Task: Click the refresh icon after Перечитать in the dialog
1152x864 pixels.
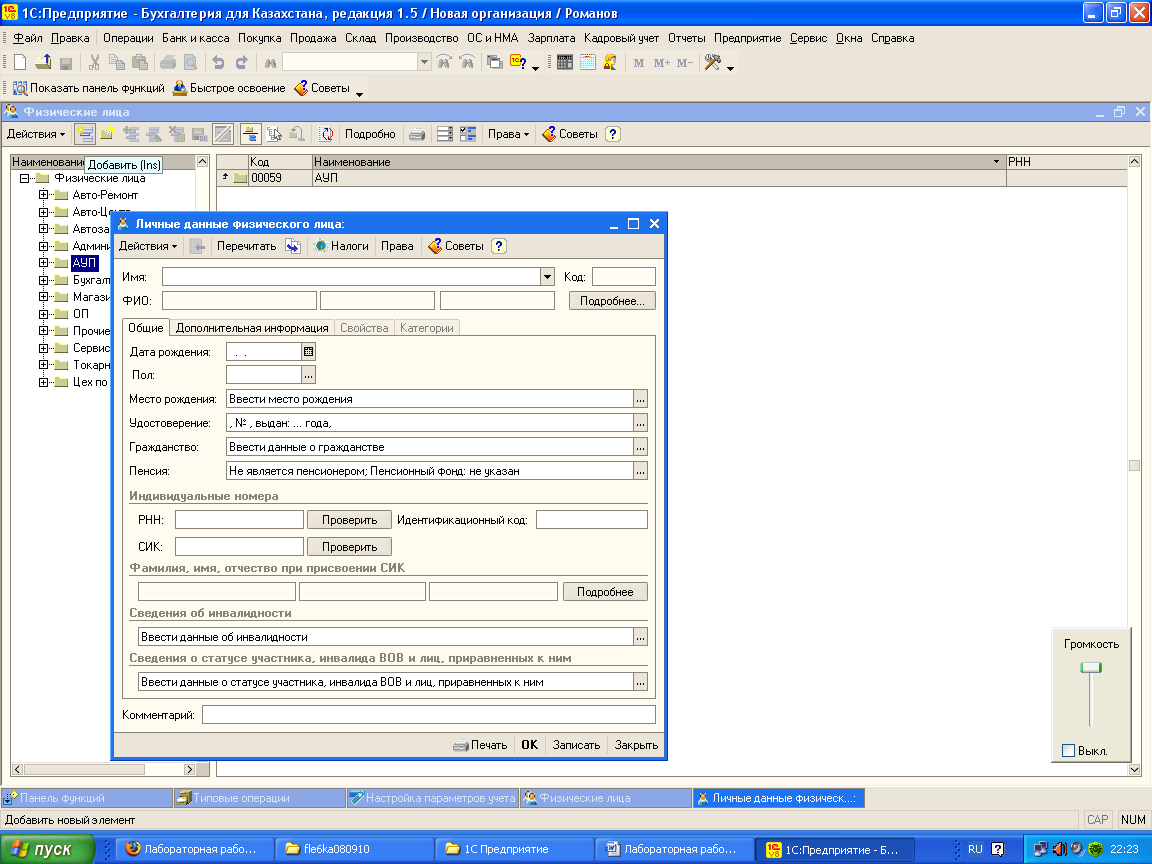Action: [x=293, y=246]
